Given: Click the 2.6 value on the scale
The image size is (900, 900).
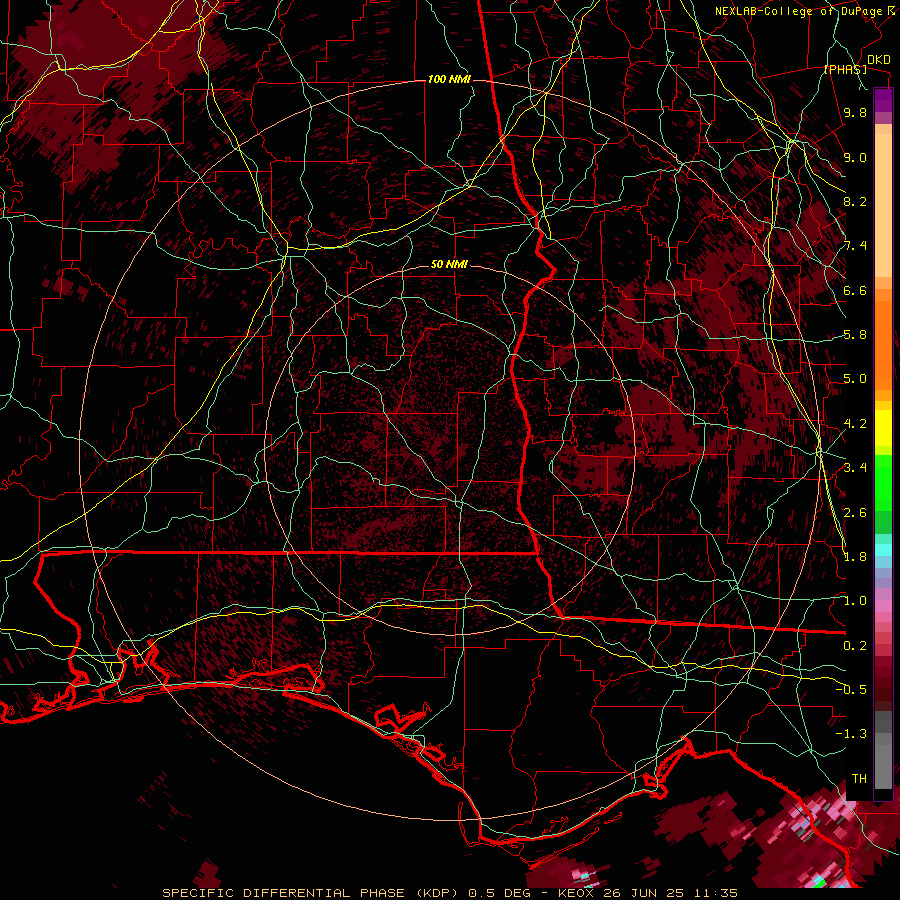Looking at the screenshot, I should pyautogui.click(x=855, y=512).
